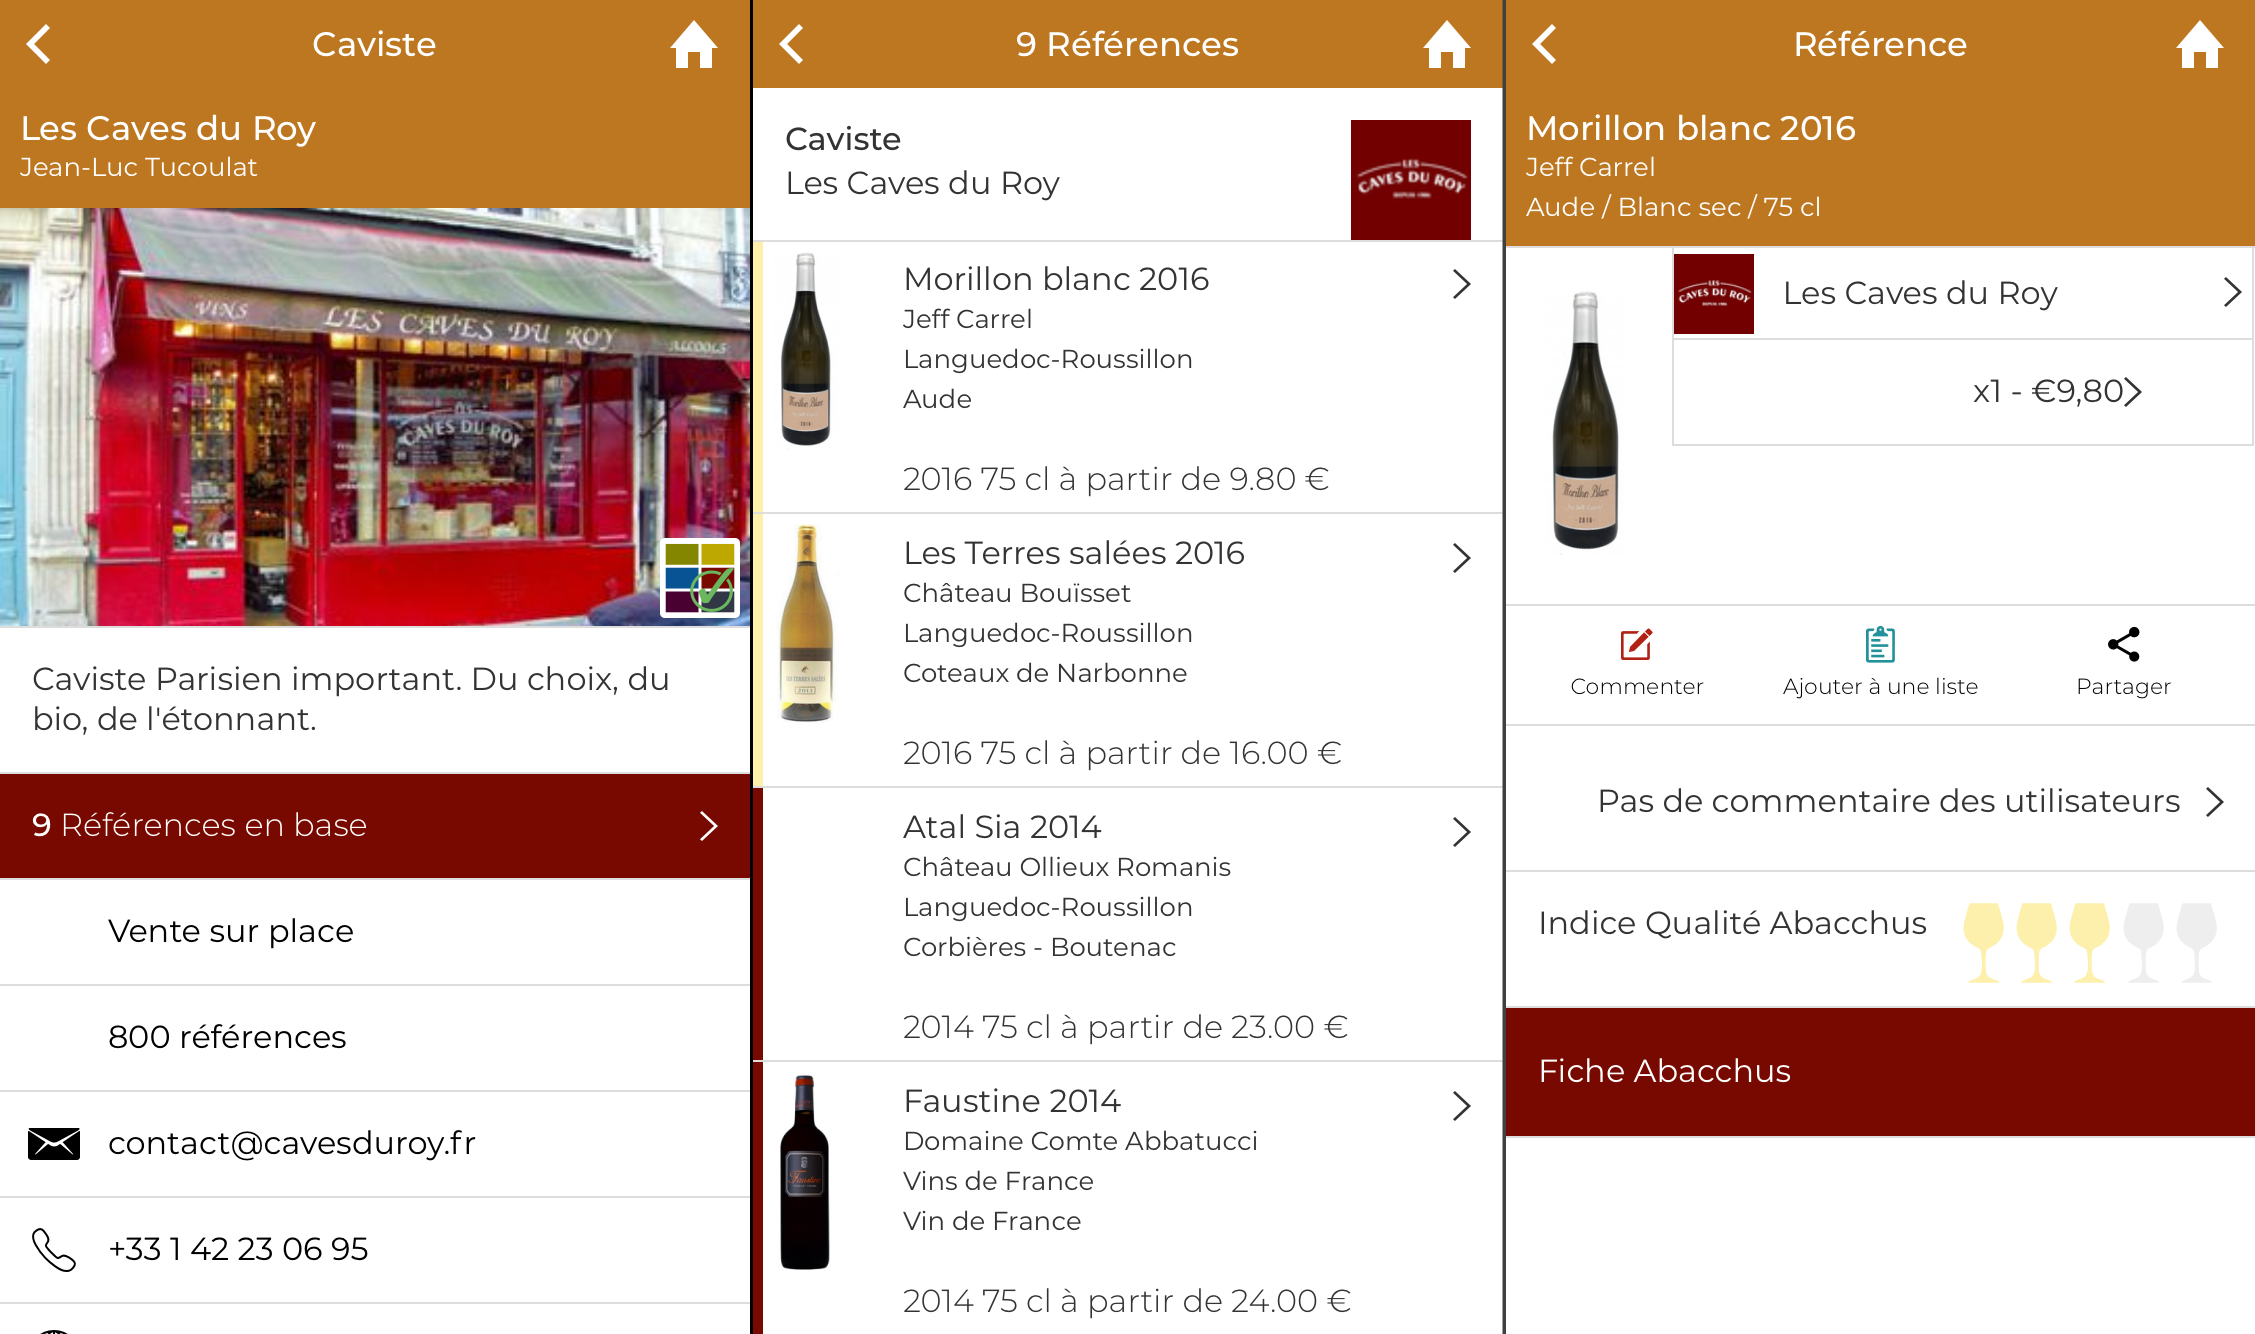Tap the Les Terres salées bottle image
The width and height of the screenshot is (2255, 1334).
(806, 623)
